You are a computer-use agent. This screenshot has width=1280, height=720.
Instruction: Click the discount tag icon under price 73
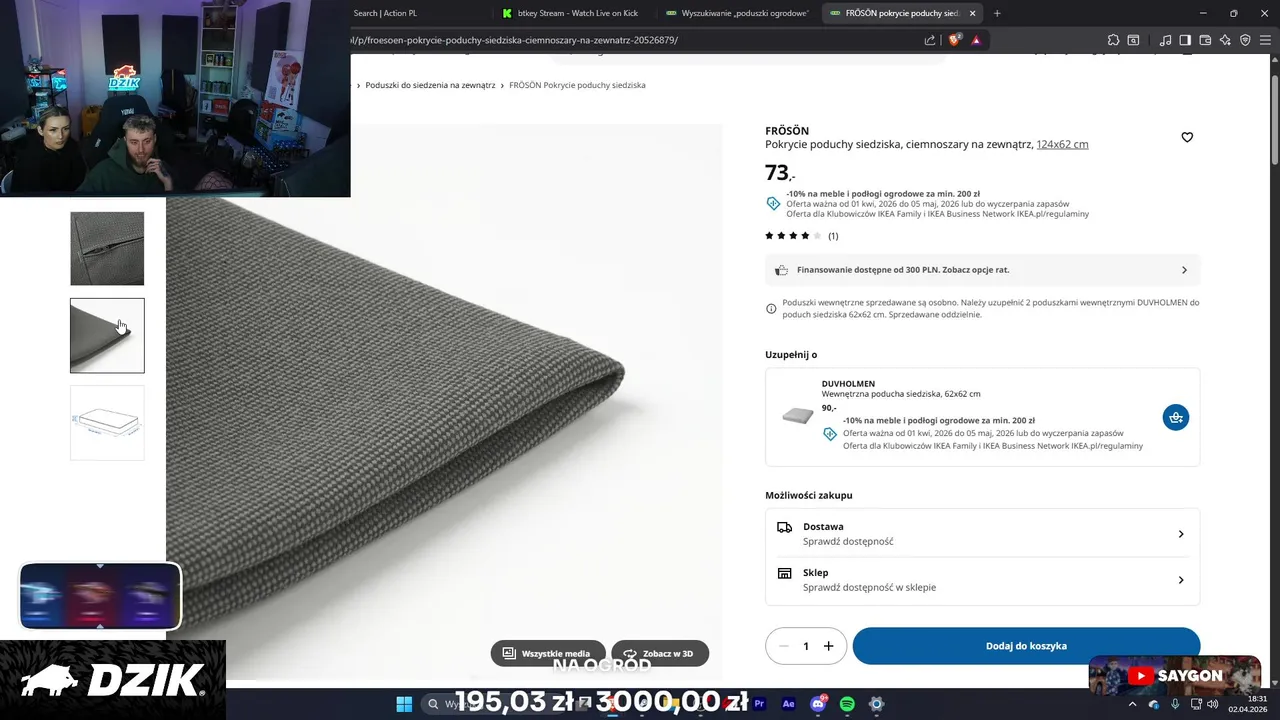[x=773, y=203]
